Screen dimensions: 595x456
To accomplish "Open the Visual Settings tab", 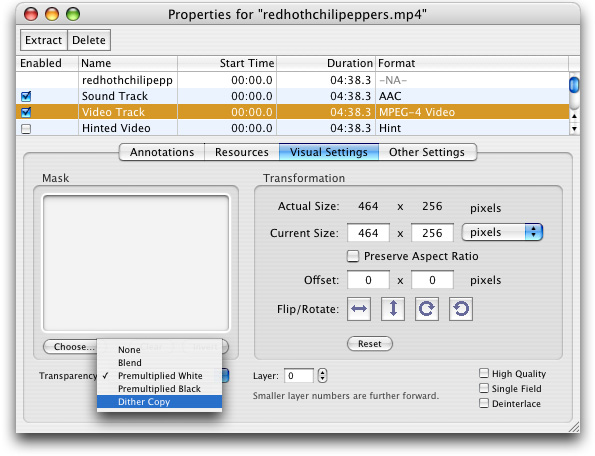I will tap(329, 152).
